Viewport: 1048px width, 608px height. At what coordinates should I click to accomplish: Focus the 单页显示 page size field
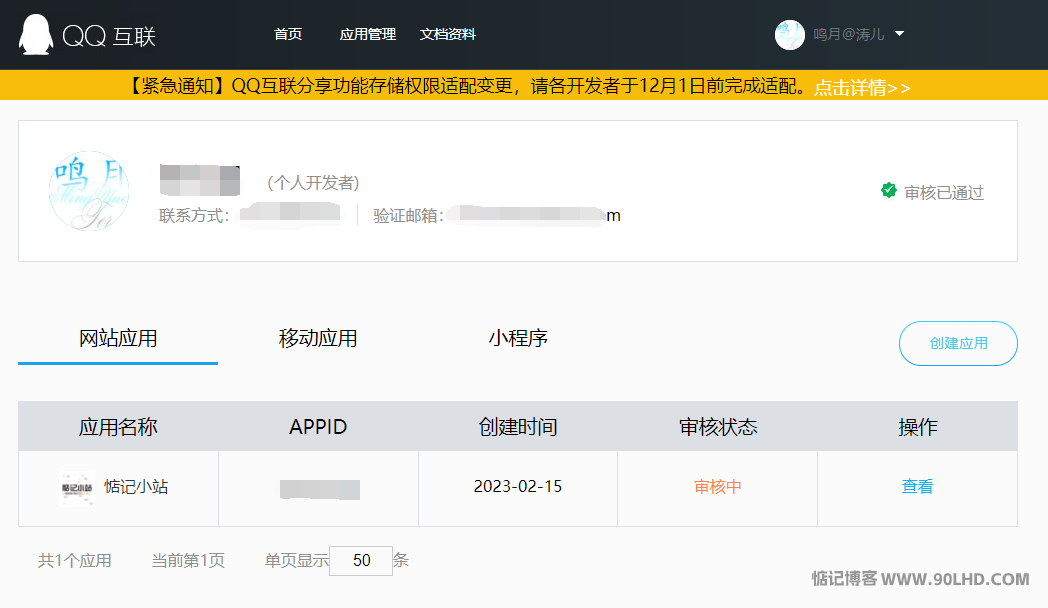361,561
